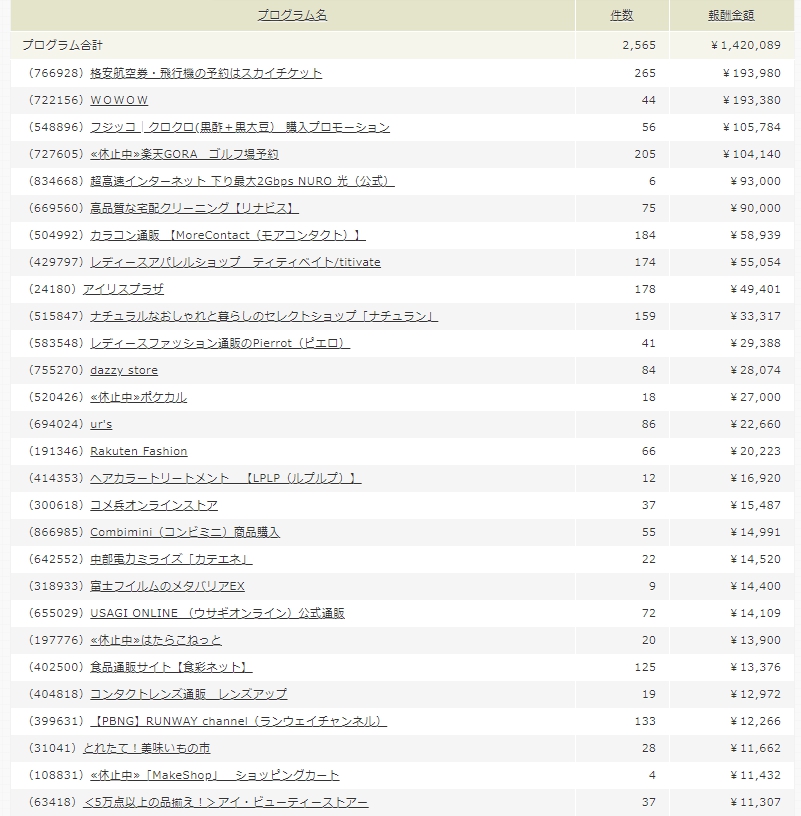Image resolution: width=801 pixels, height=816 pixels.
Task: Open 富士フイルムのメタバリアEX link
Action: click(x=167, y=587)
